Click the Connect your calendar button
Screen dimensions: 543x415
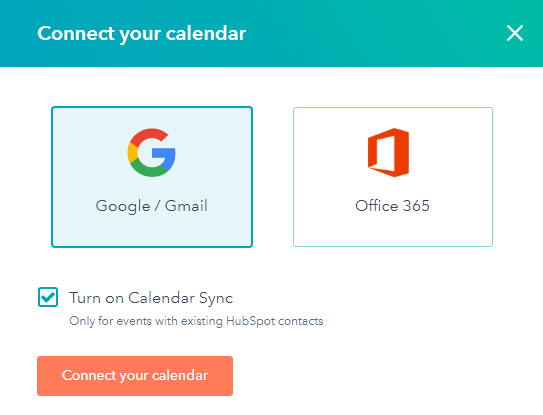[x=135, y=376]
